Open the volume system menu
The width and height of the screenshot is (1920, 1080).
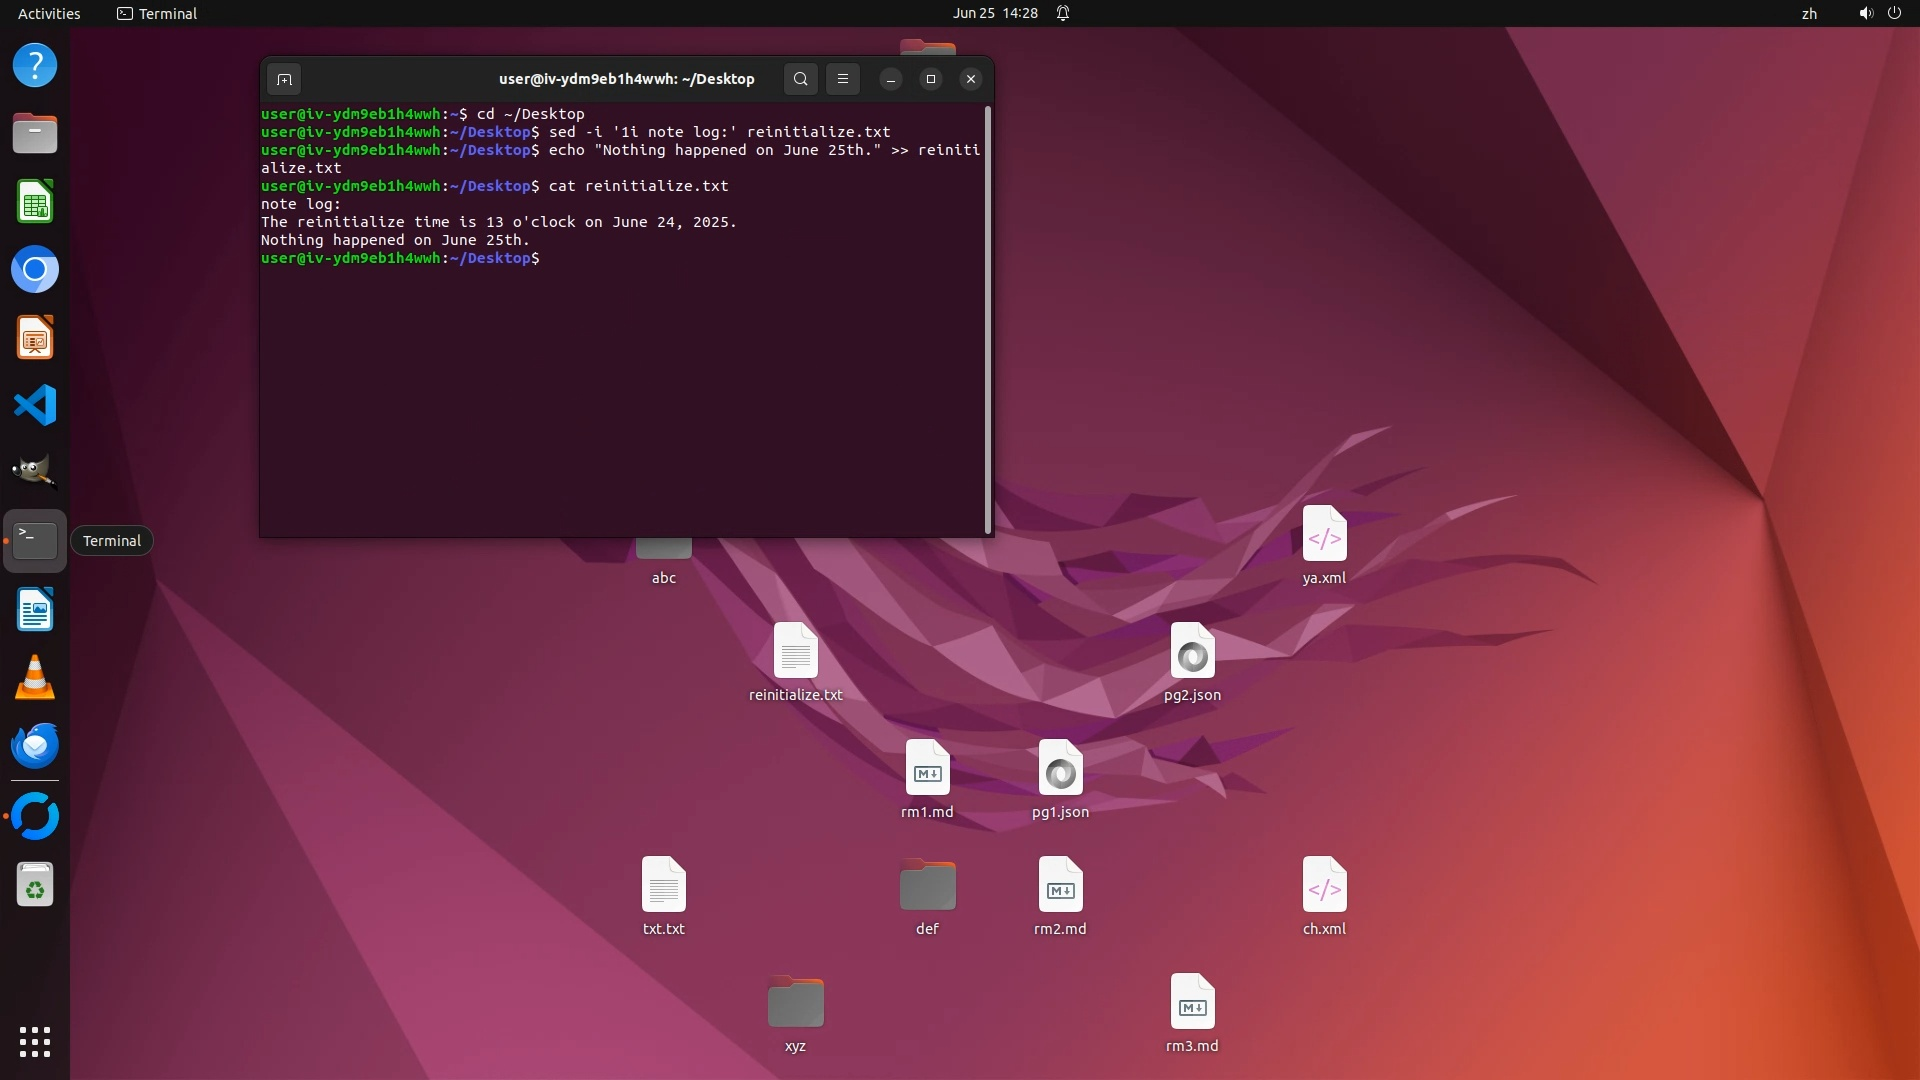click(x=1865, y=13)
